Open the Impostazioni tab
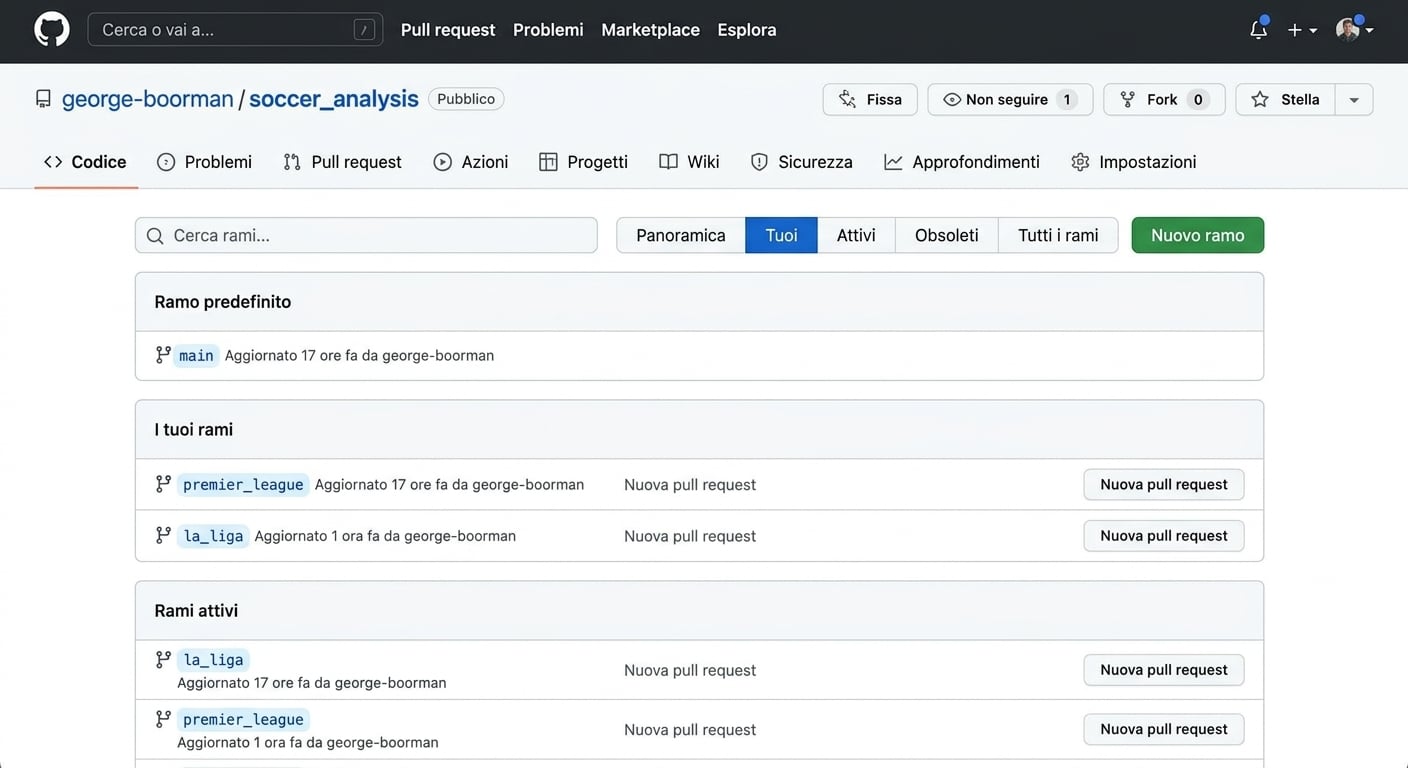 point(1133,162)
